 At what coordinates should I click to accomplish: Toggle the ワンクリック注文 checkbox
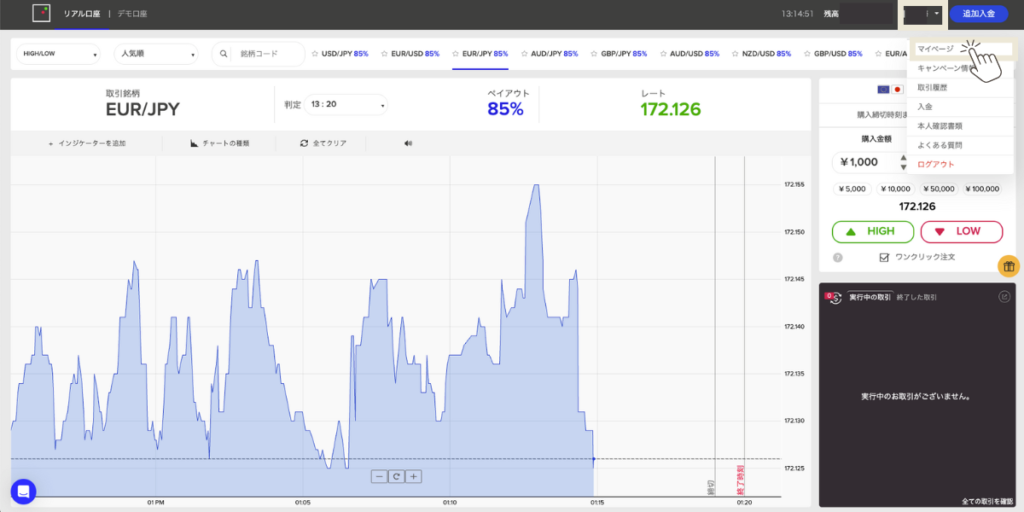(883, 258)
